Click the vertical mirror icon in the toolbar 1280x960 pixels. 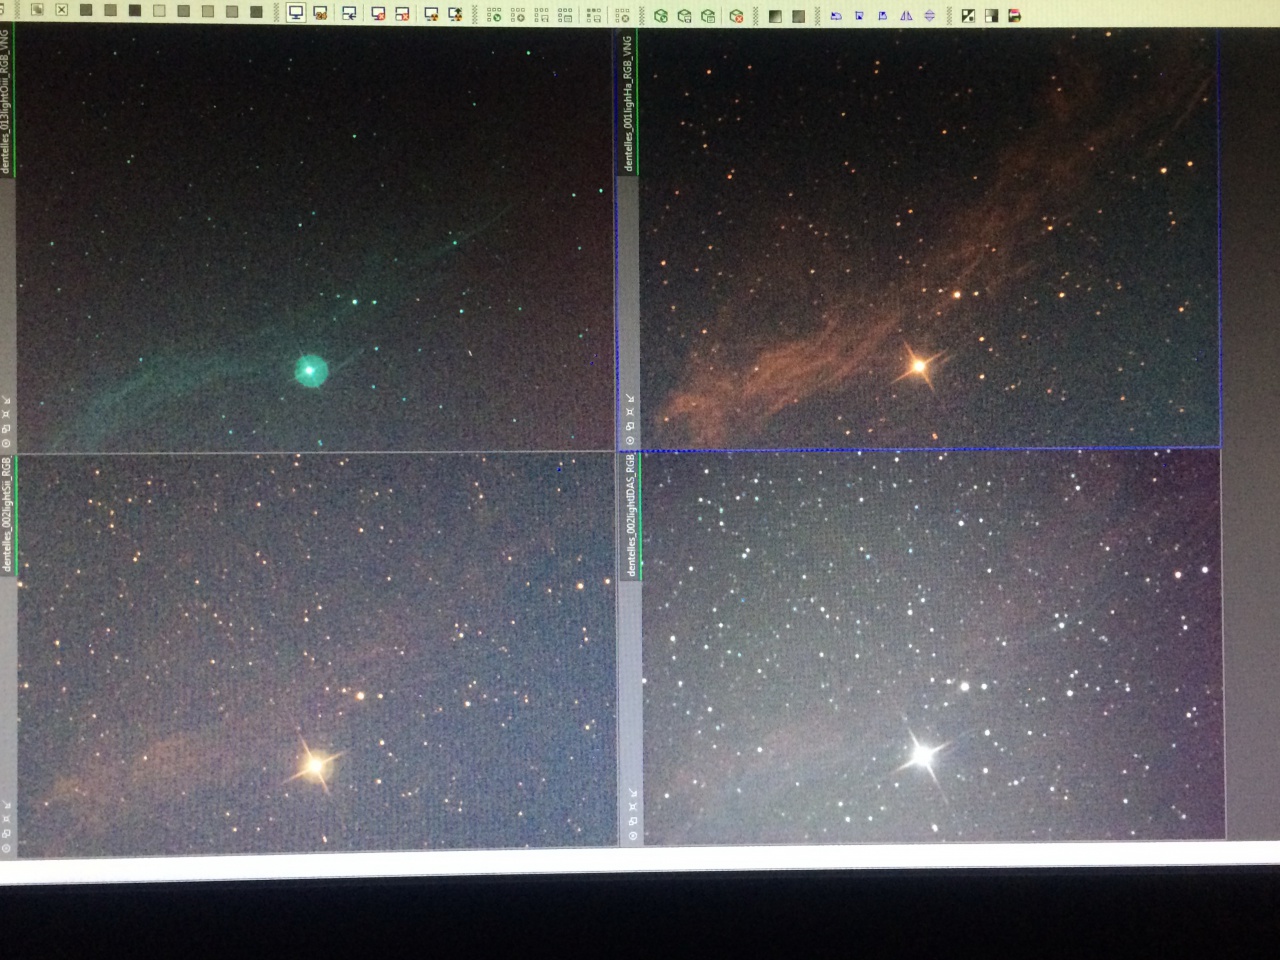[x=930, y=16]
